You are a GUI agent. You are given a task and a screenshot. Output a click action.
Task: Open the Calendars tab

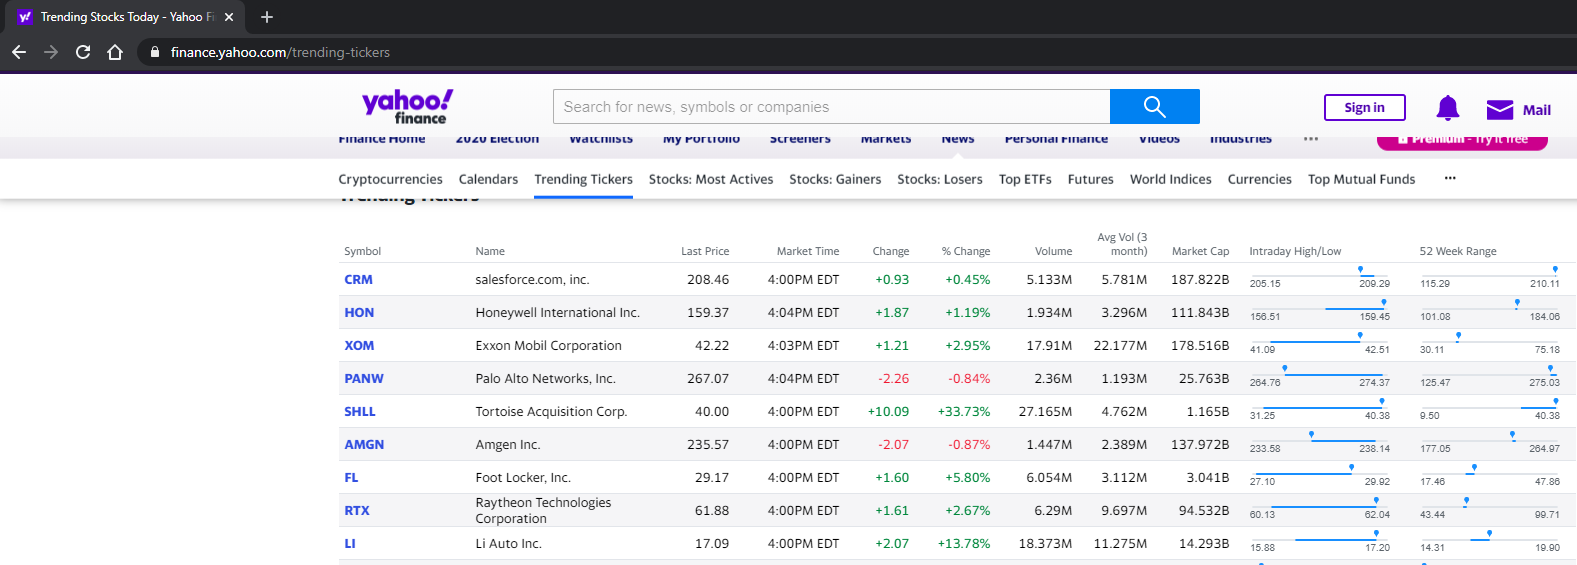tap(488, 179)
